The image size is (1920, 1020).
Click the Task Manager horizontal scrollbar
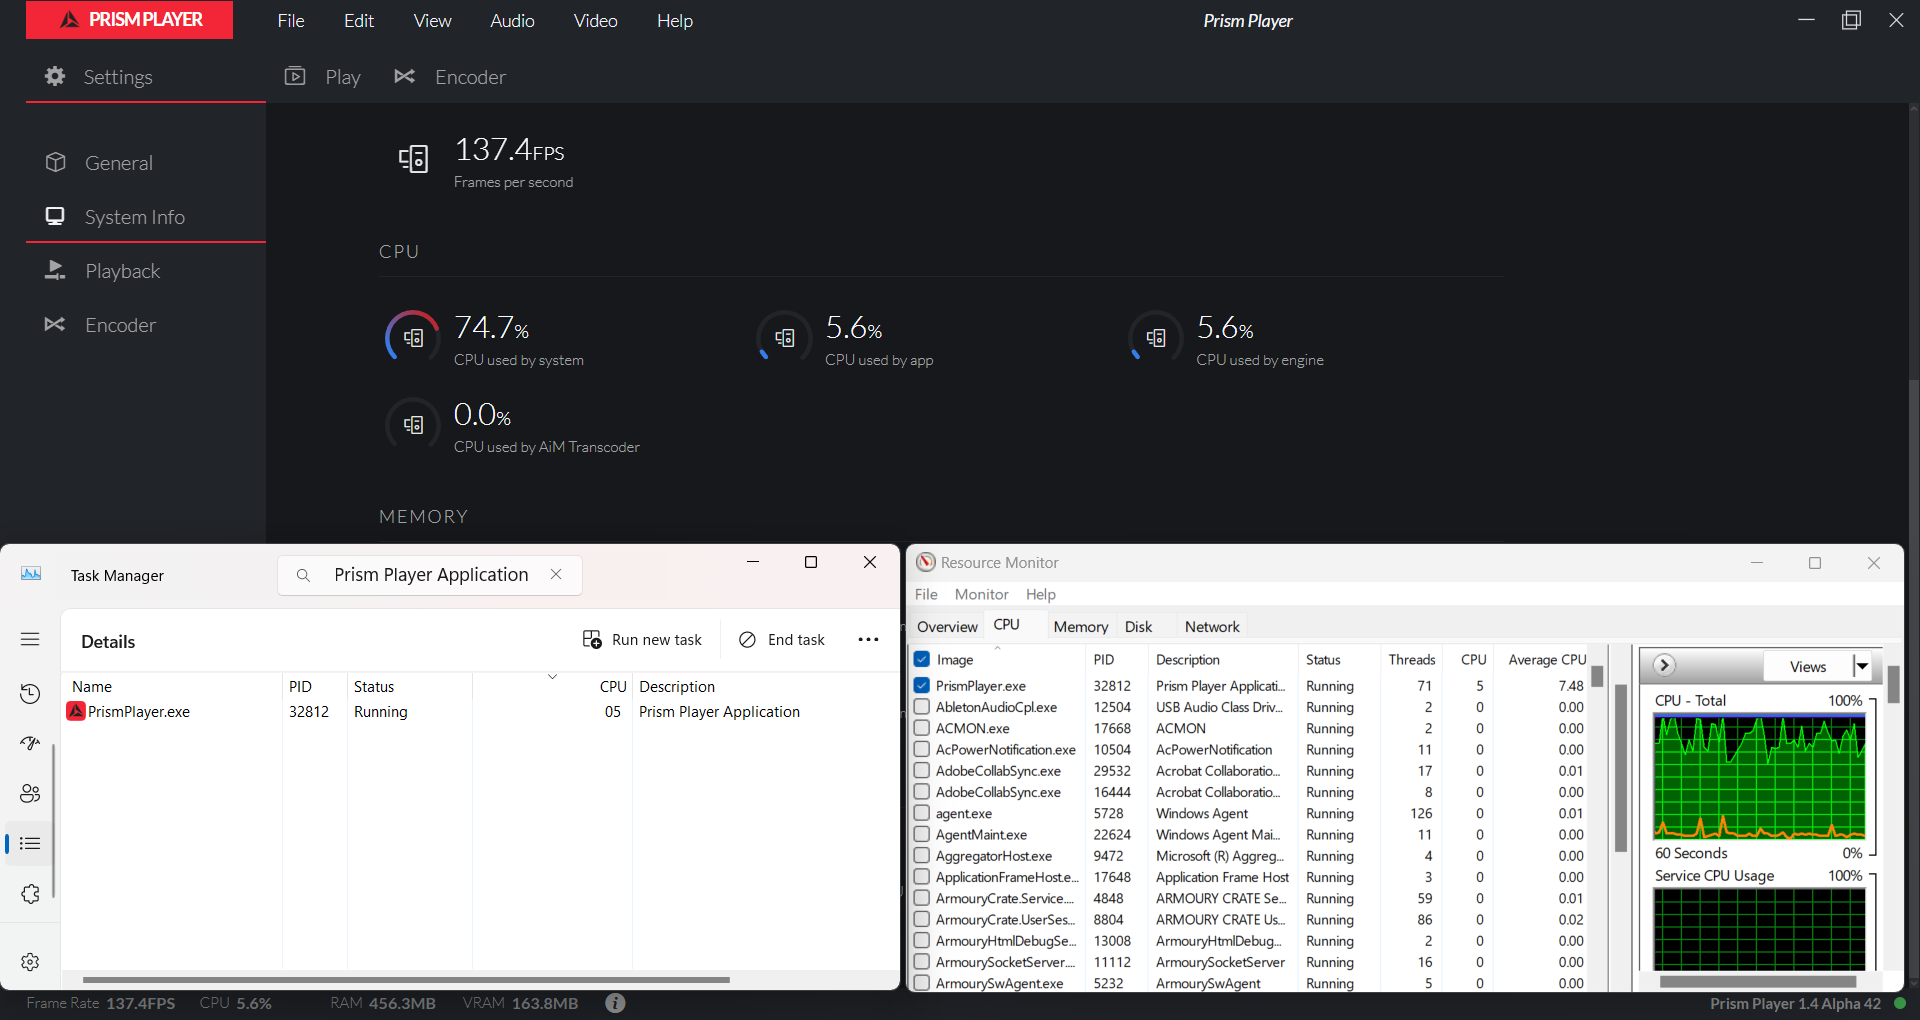click(x=406, y=980)
